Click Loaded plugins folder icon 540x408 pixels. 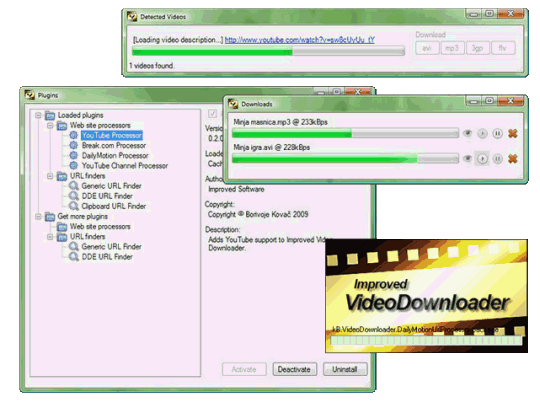tap(50, 115)
